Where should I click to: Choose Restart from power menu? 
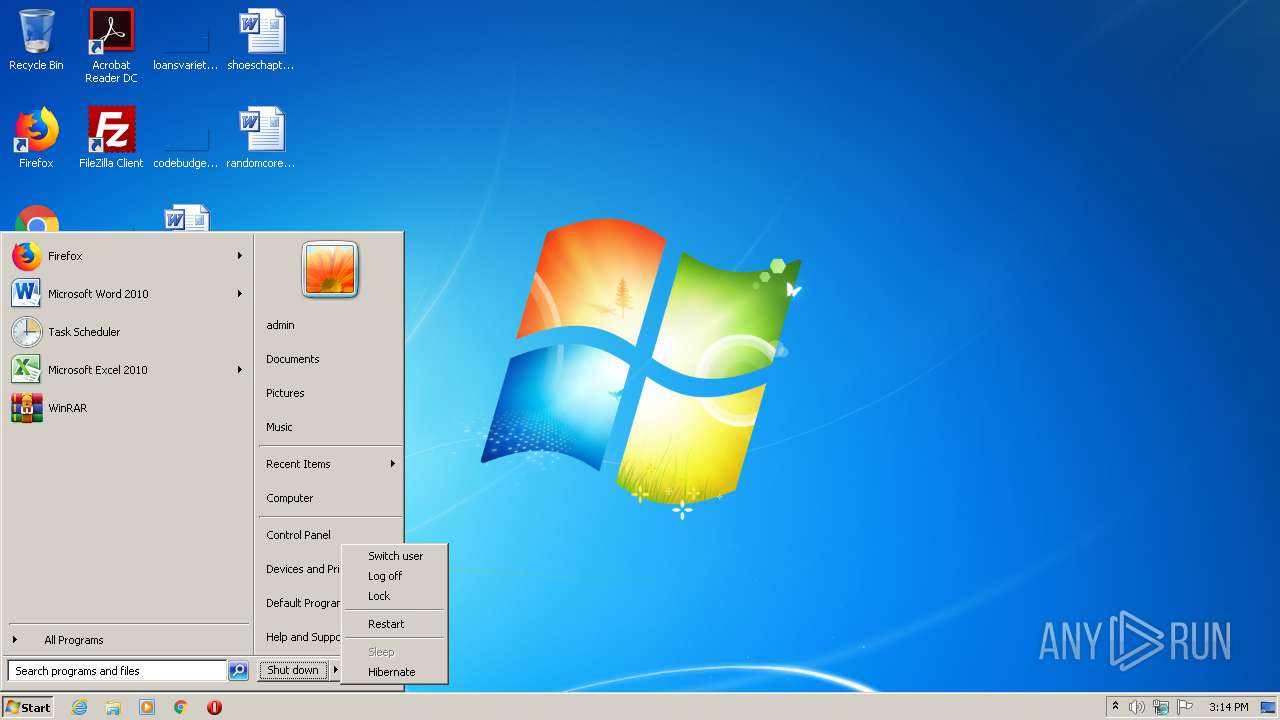(x=394, y=624)
